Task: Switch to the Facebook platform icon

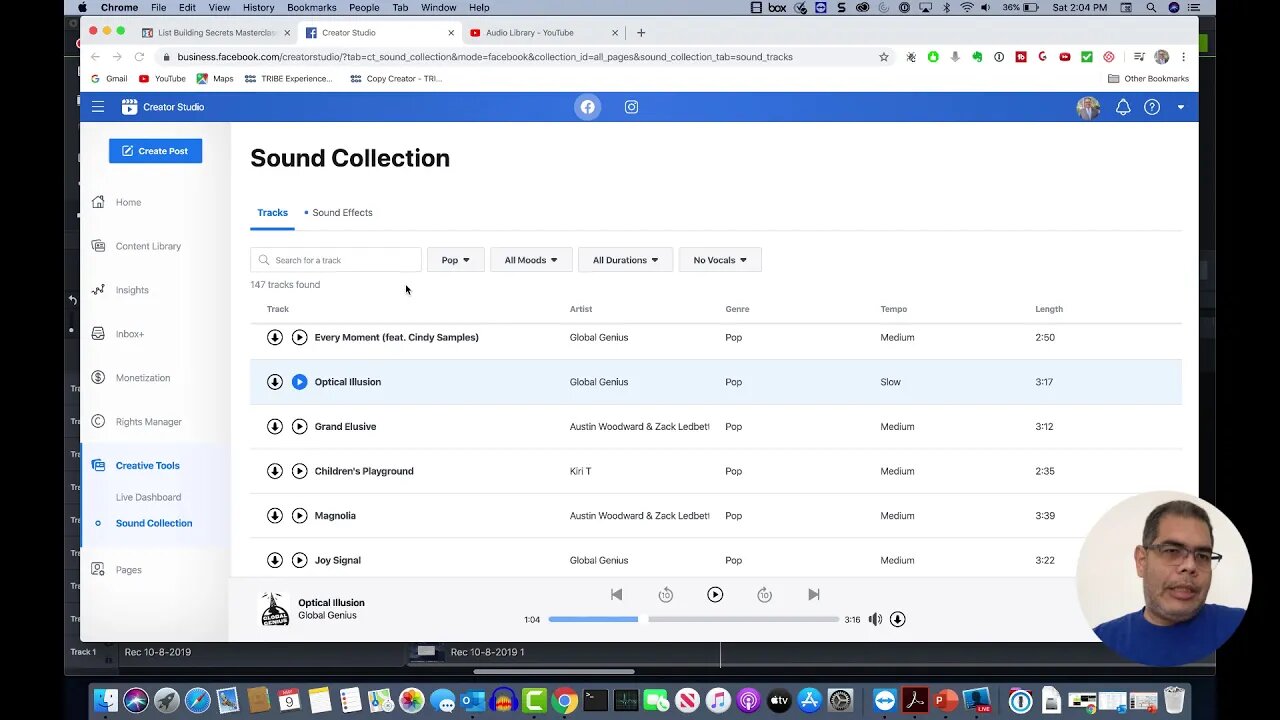Action: click(588, 107)
